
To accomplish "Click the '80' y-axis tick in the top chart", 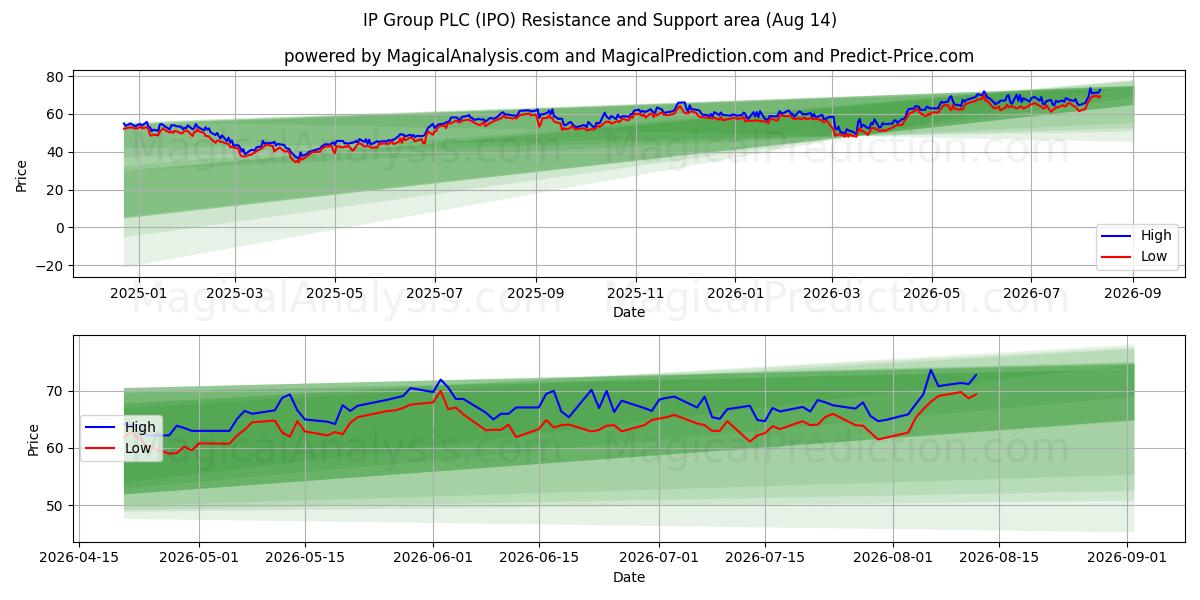I will point(56,77).
